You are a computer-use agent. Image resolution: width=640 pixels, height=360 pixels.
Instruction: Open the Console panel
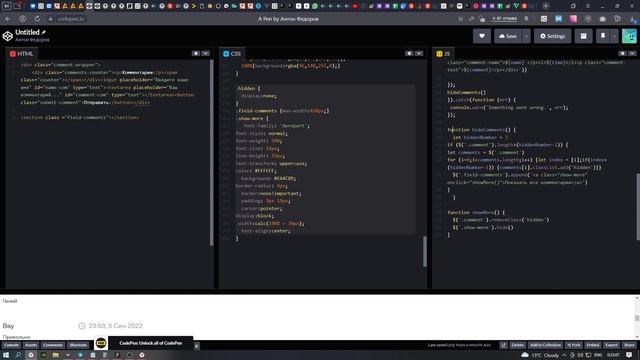(x=11, y=345)
